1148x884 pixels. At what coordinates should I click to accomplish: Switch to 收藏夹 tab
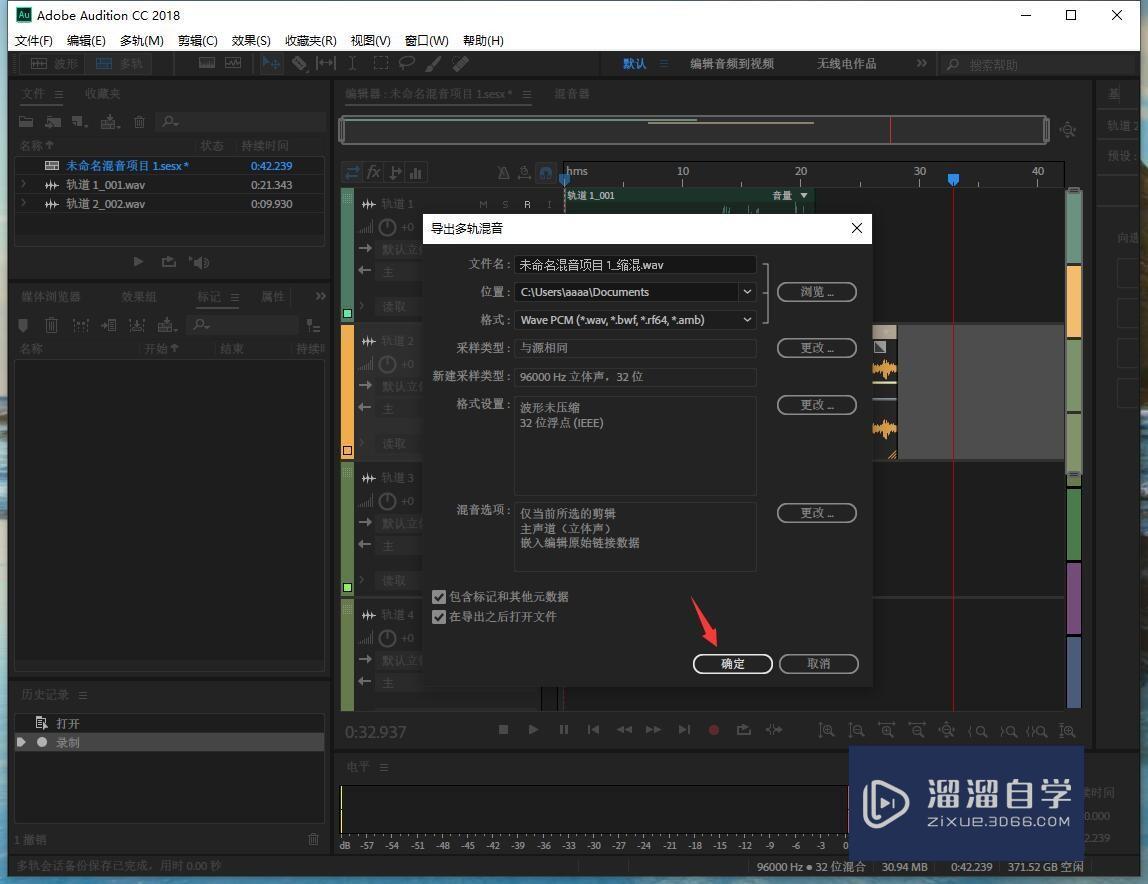[102, 94]
